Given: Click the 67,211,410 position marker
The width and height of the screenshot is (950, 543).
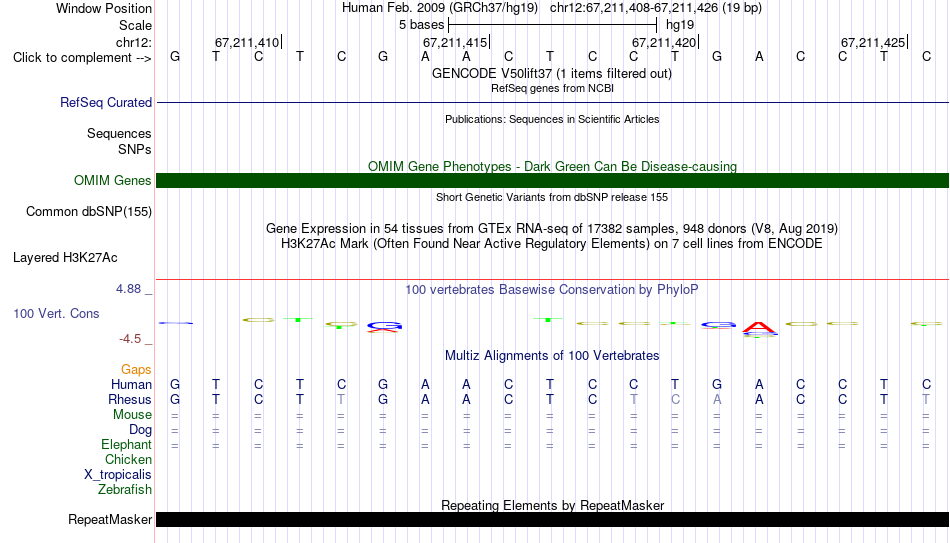Looking at the screenshot, I should point(248,42).
